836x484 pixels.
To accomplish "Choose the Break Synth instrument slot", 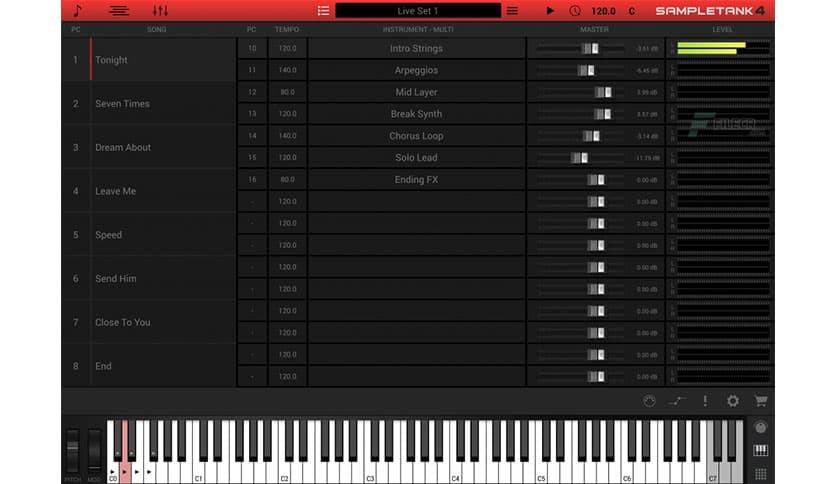I will [x=416, y=114].
